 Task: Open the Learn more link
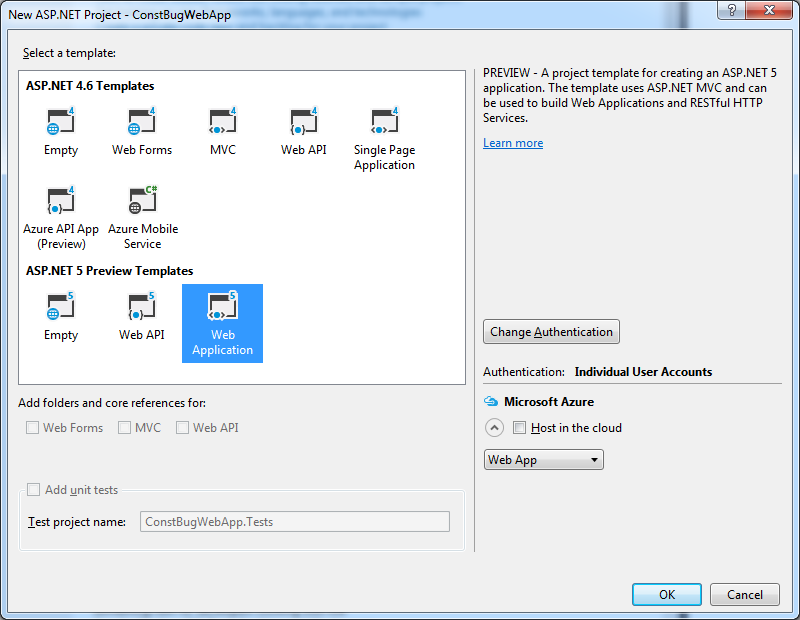(513, 143)
